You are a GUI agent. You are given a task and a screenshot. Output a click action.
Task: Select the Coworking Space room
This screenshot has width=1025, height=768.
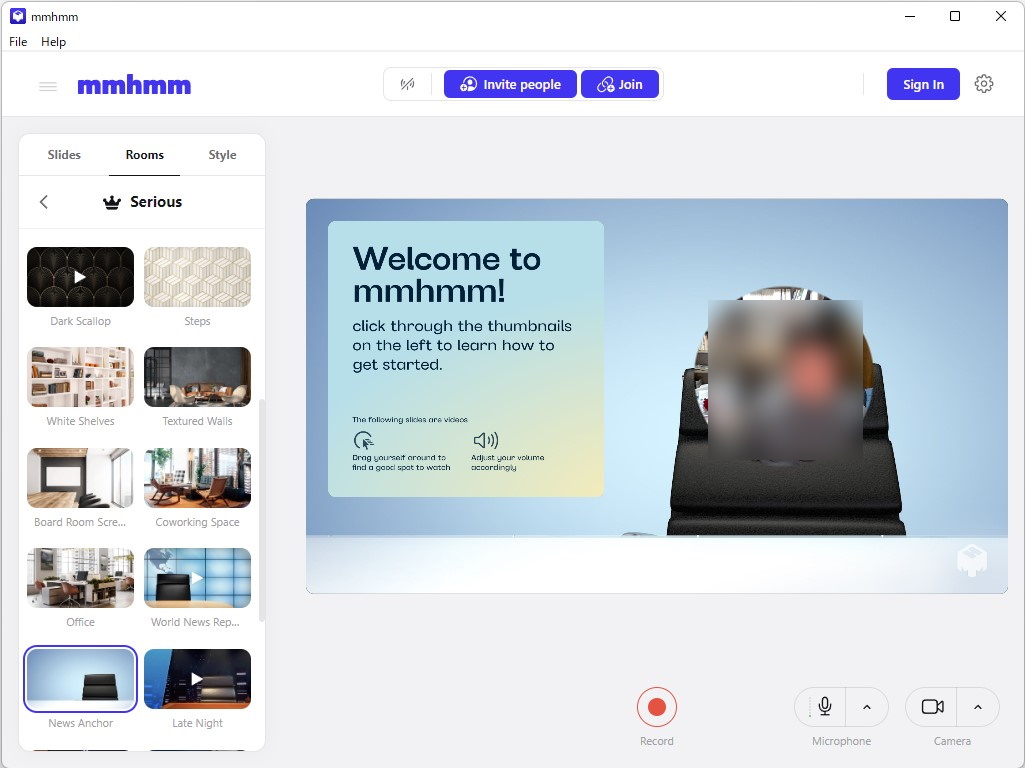click(x=197, y=478)
